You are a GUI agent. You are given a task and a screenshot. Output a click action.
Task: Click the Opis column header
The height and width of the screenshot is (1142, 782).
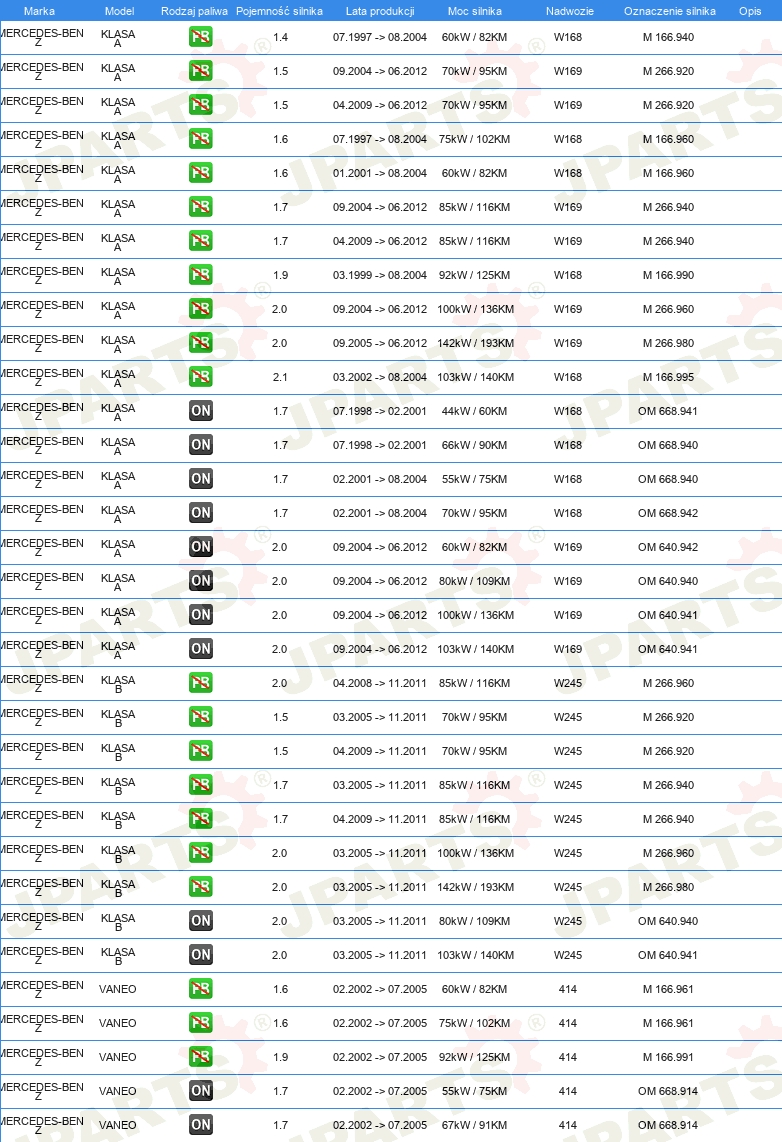[x=750, y=11]
